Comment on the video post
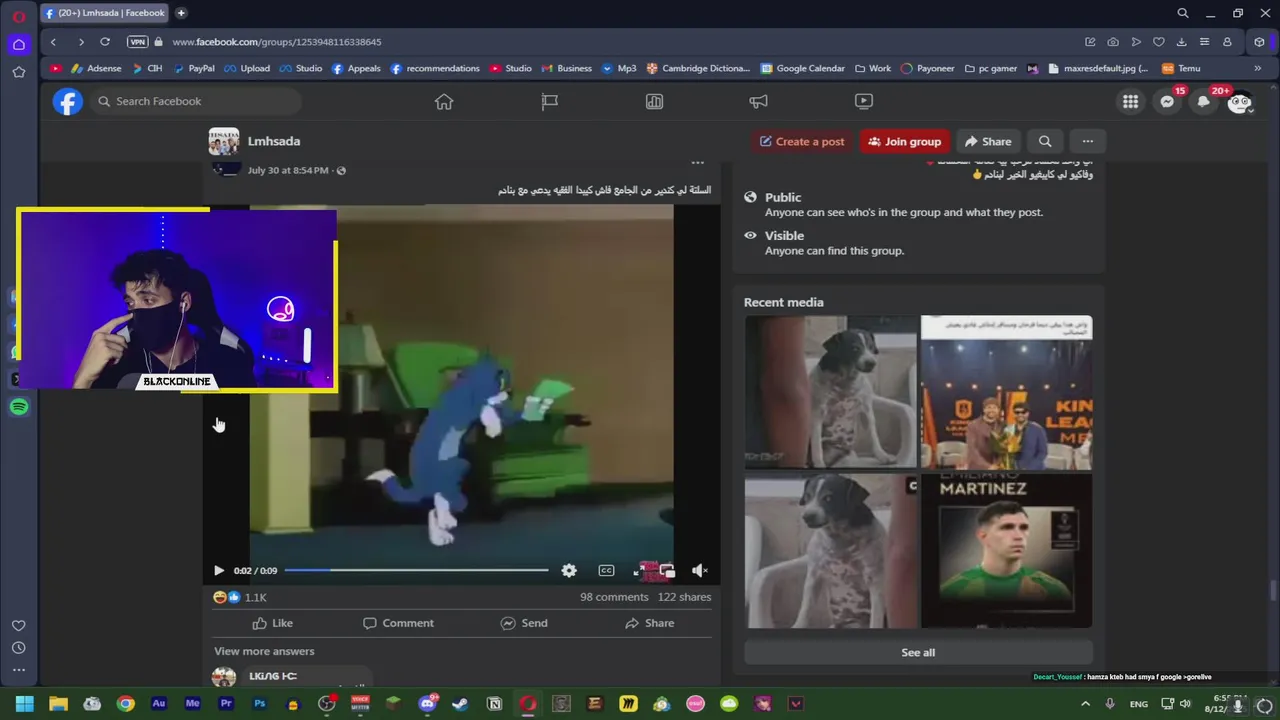Screen dimensions: 1280x720 (398, 623)
